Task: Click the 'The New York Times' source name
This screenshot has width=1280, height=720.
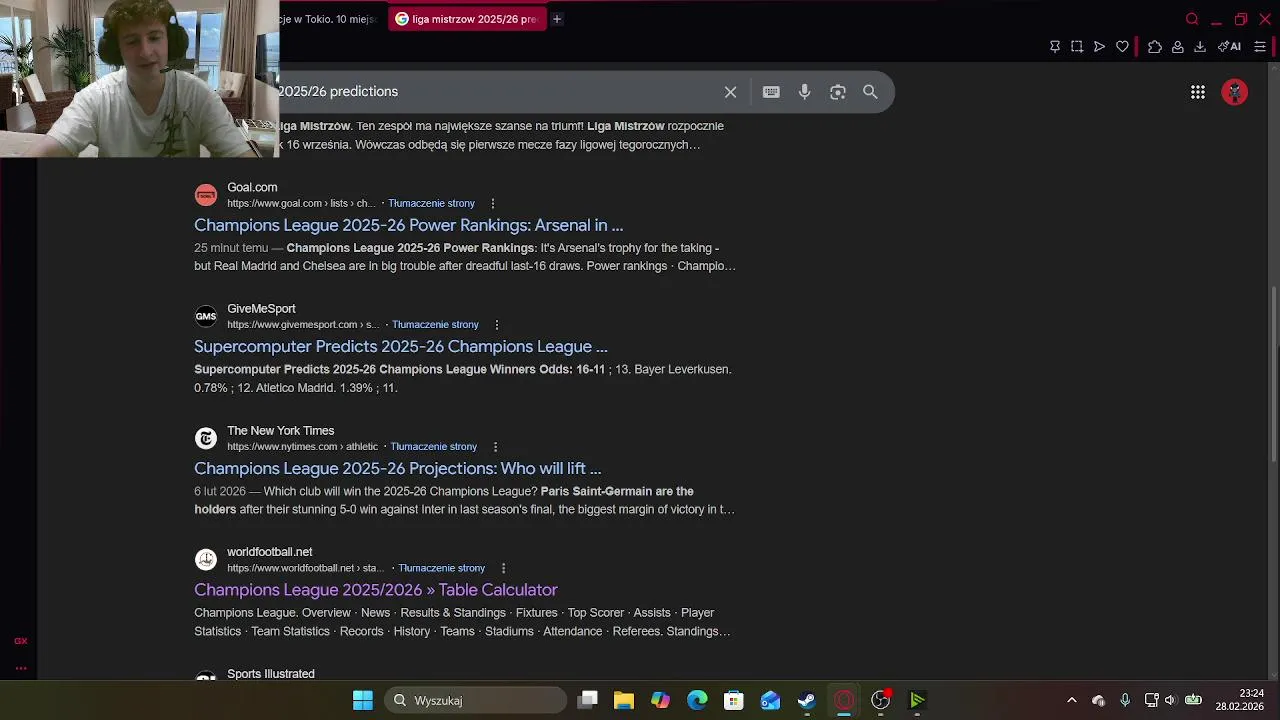Action: pos(280,431)
